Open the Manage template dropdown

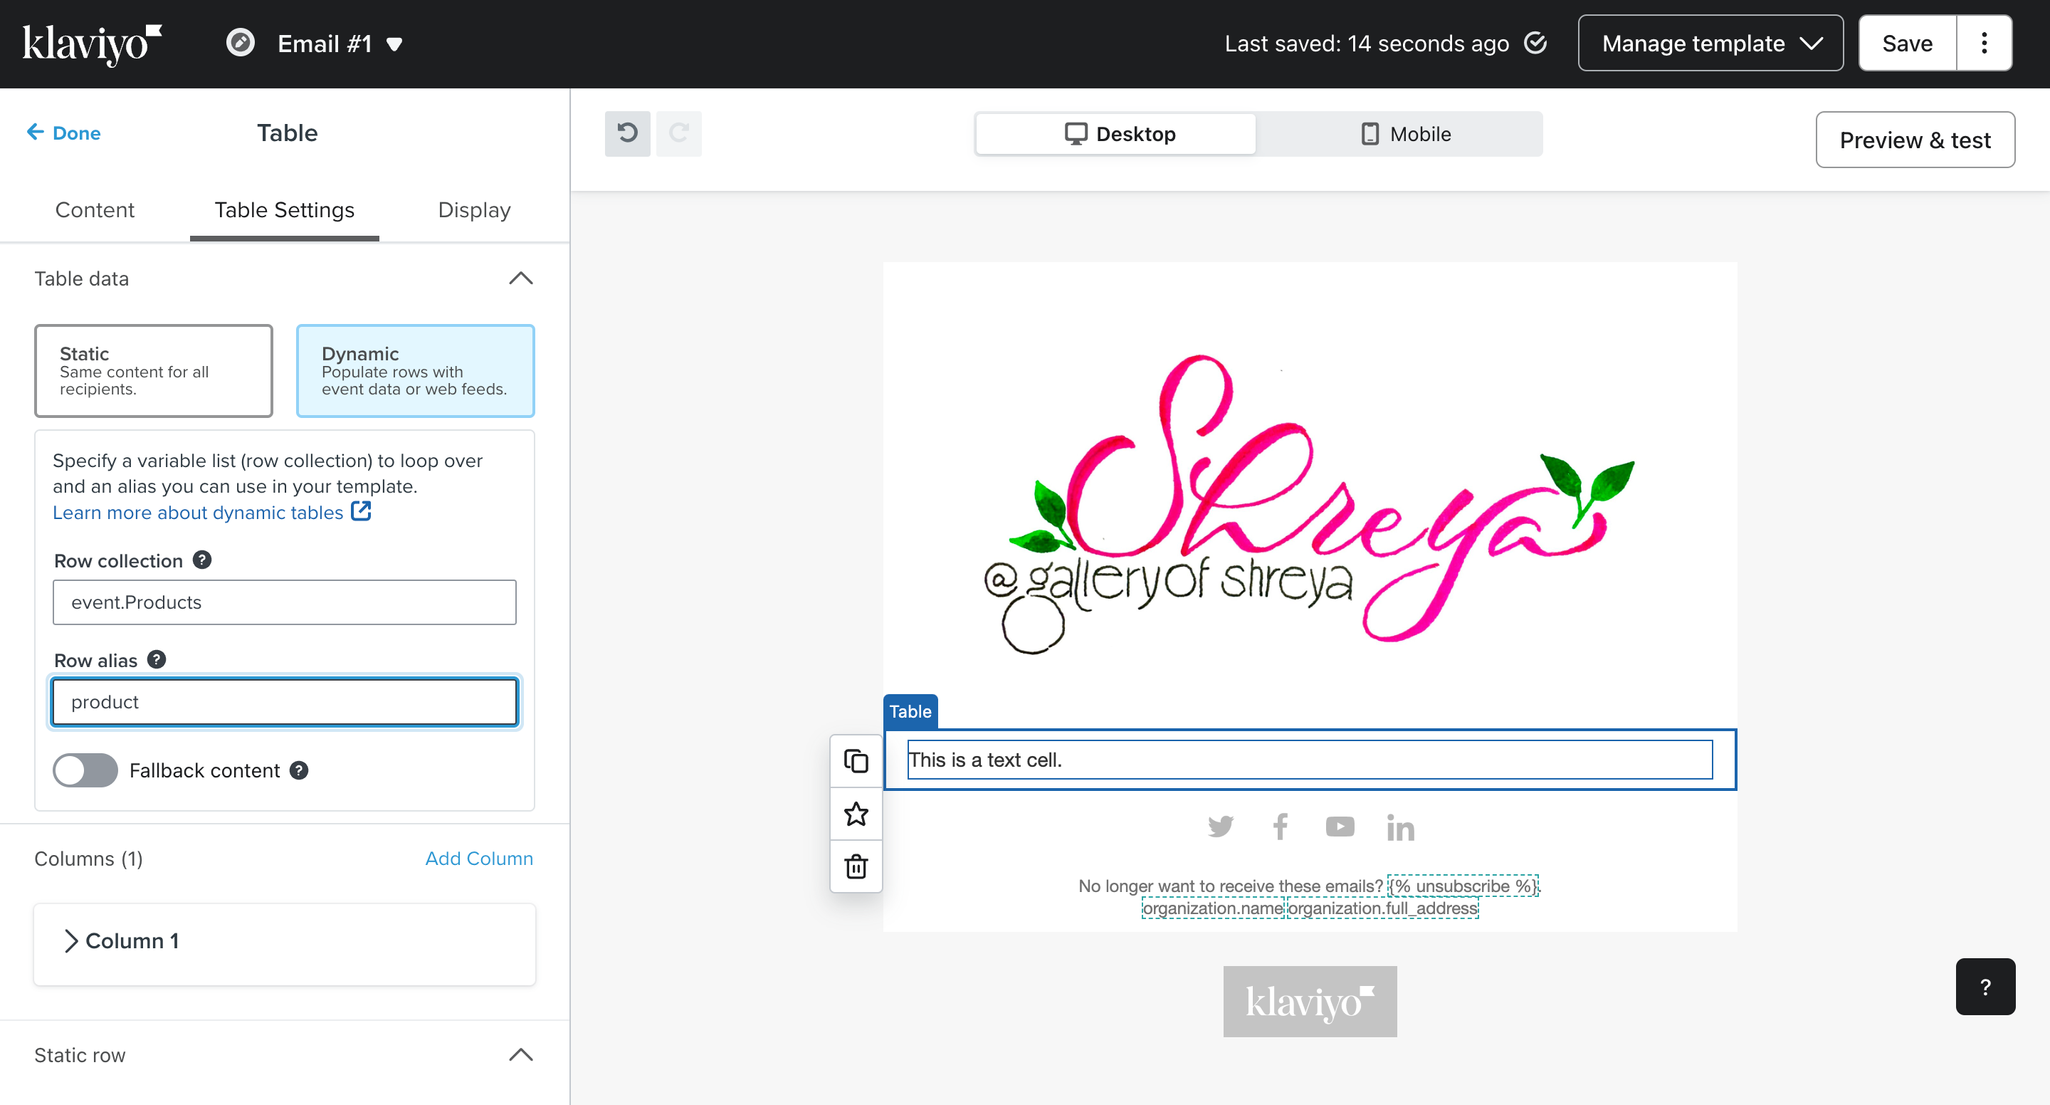(x=1710, y=43)
